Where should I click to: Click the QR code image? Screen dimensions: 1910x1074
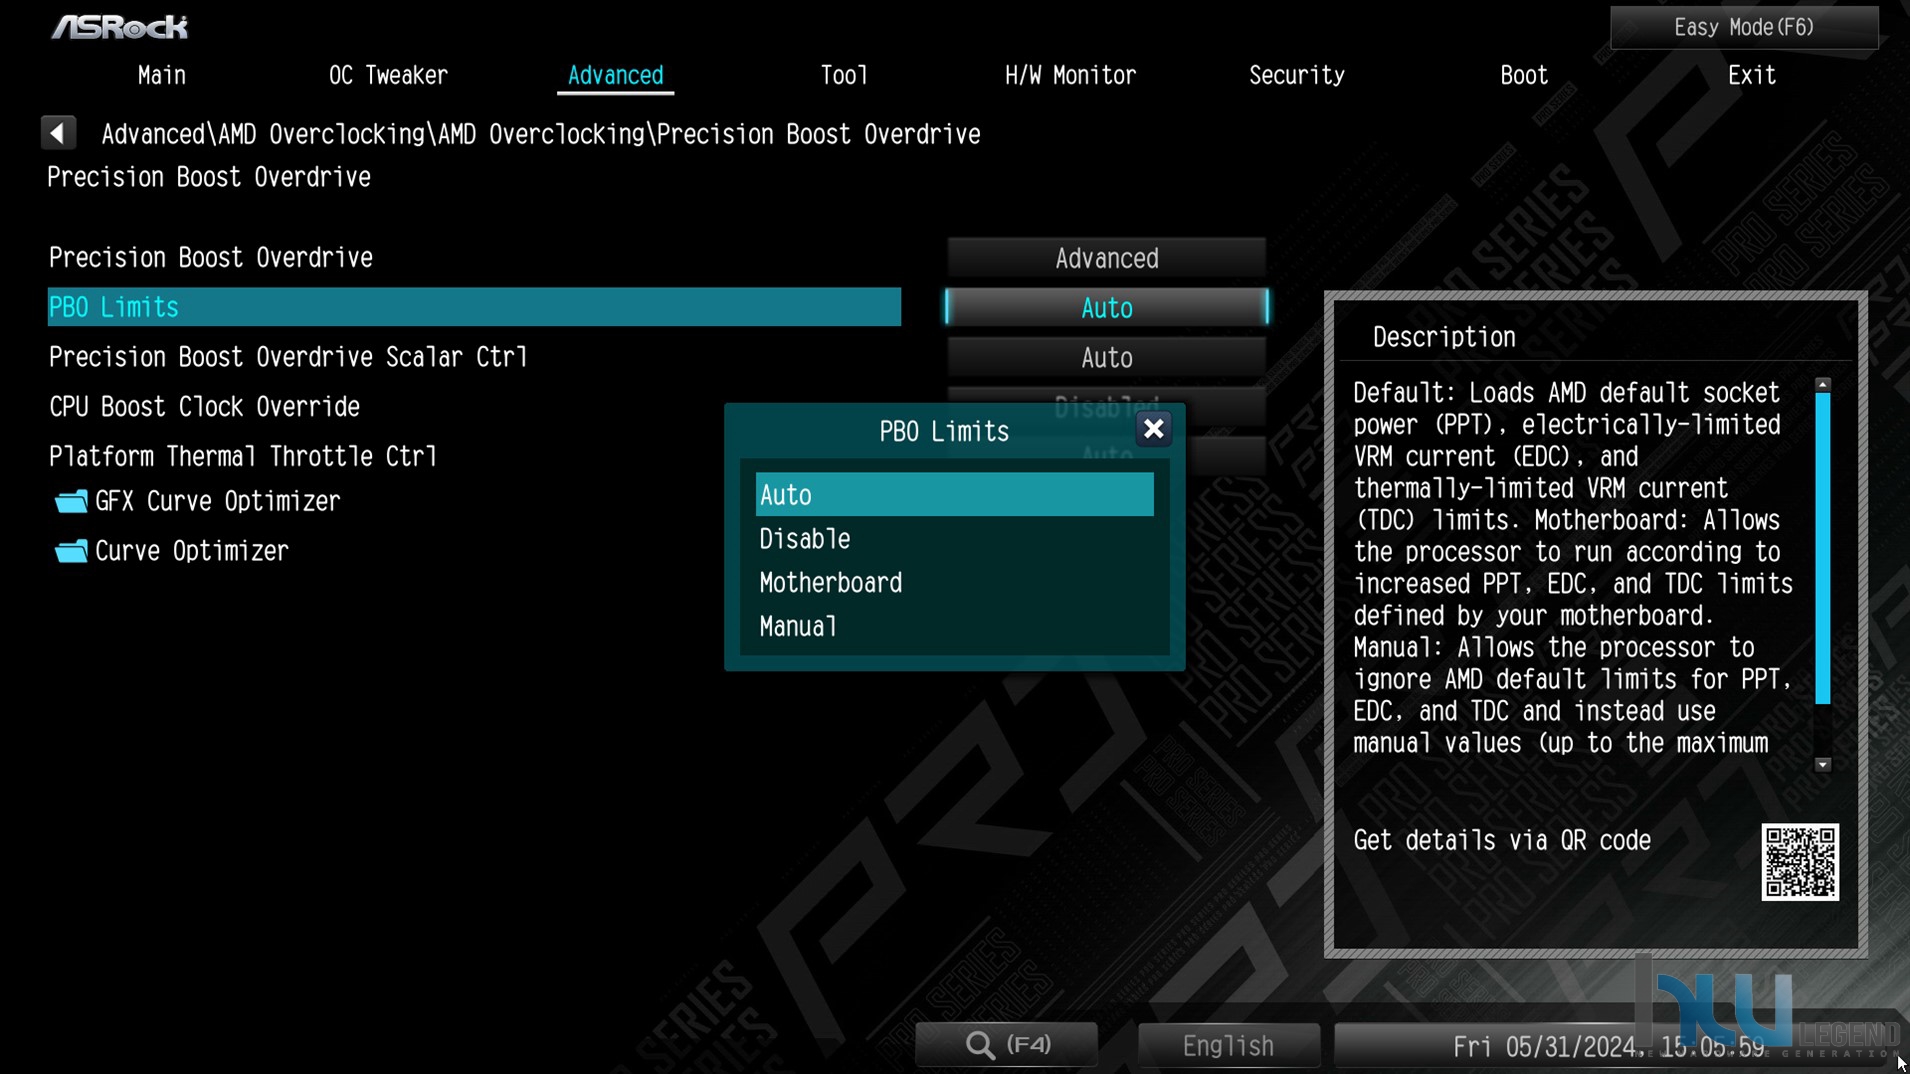(1799, 862)
